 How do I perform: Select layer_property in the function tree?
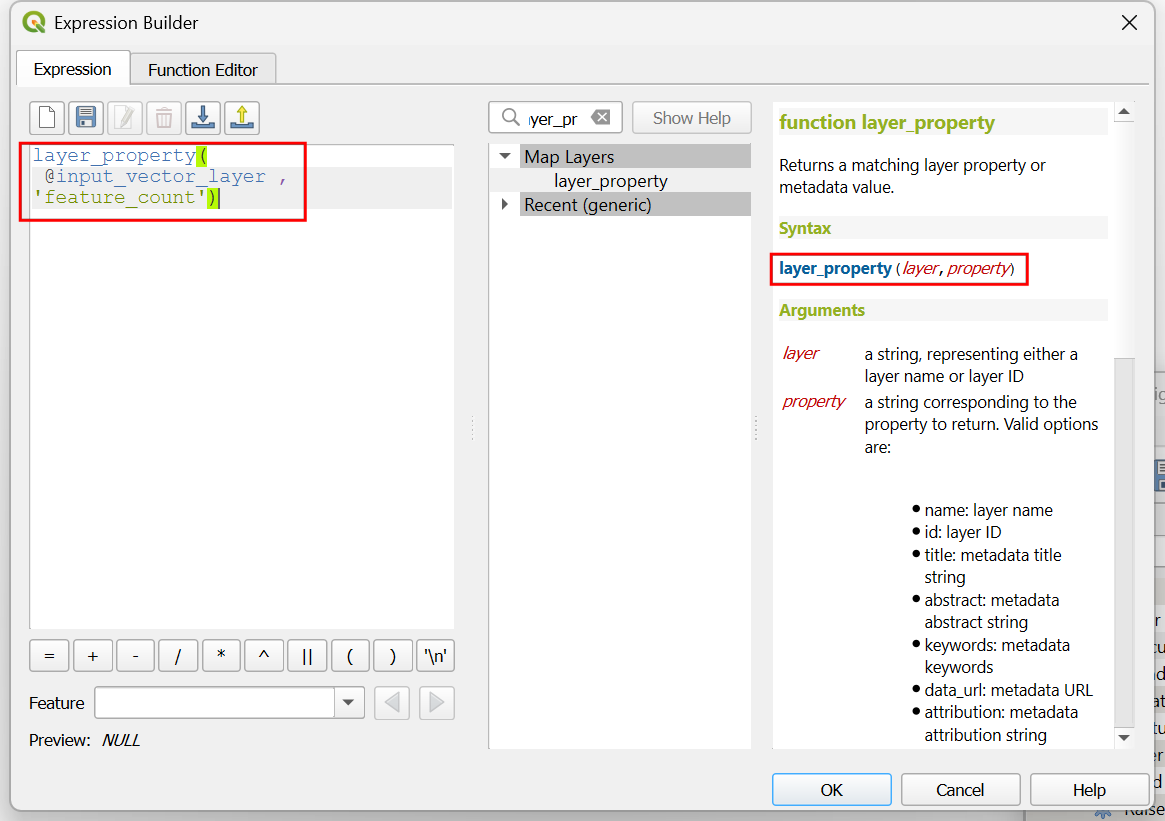(x=610, y=181)
